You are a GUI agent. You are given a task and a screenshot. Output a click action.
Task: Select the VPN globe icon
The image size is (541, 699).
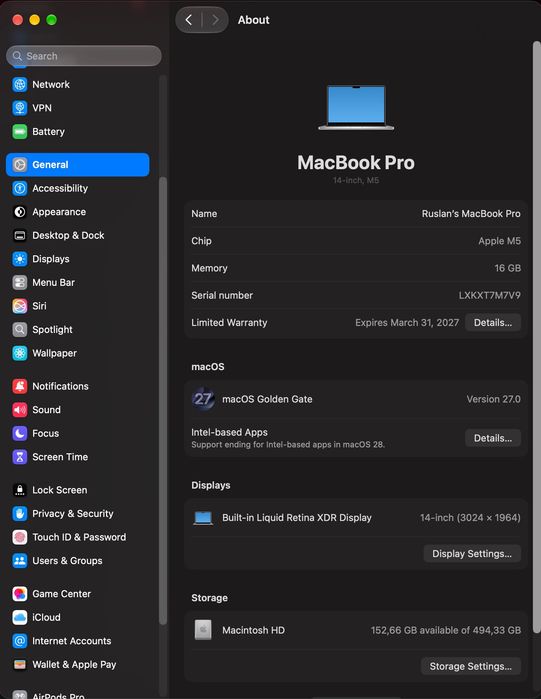(20, 108)
